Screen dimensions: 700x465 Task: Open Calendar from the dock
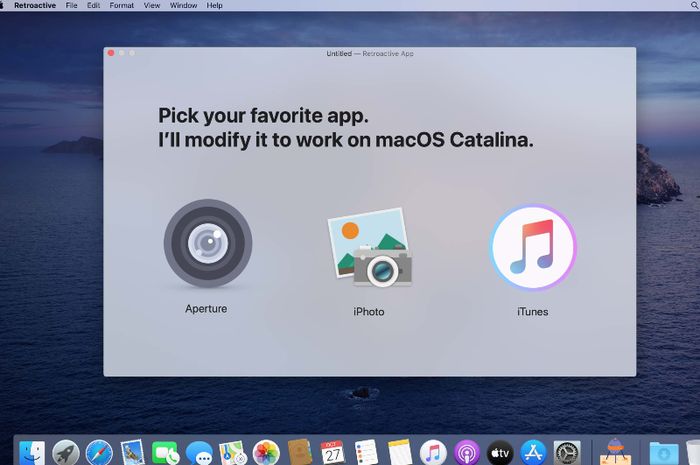[x=332, y=453]
